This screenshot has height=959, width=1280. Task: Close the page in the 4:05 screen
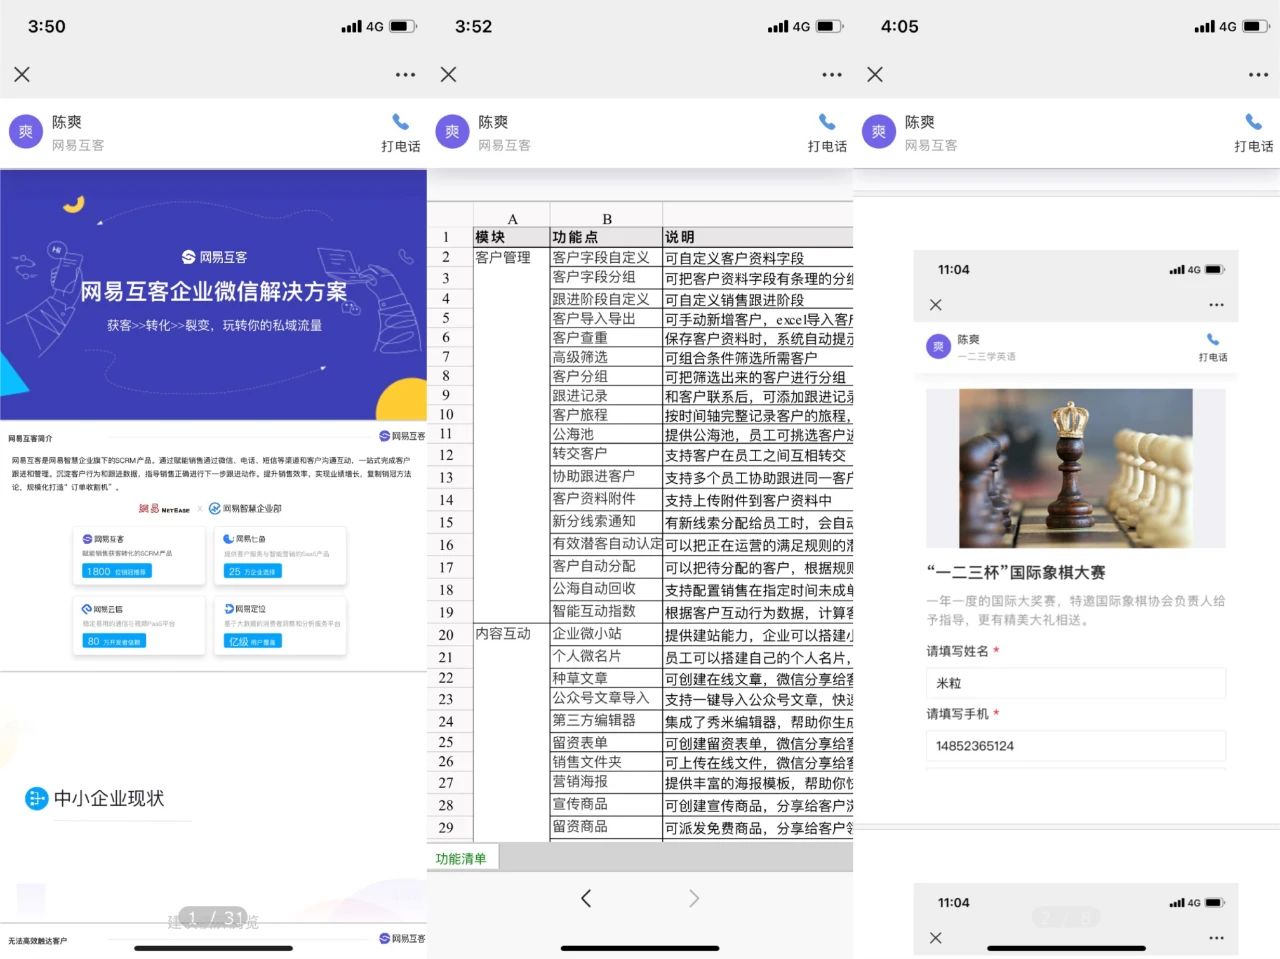click(875, 74)
